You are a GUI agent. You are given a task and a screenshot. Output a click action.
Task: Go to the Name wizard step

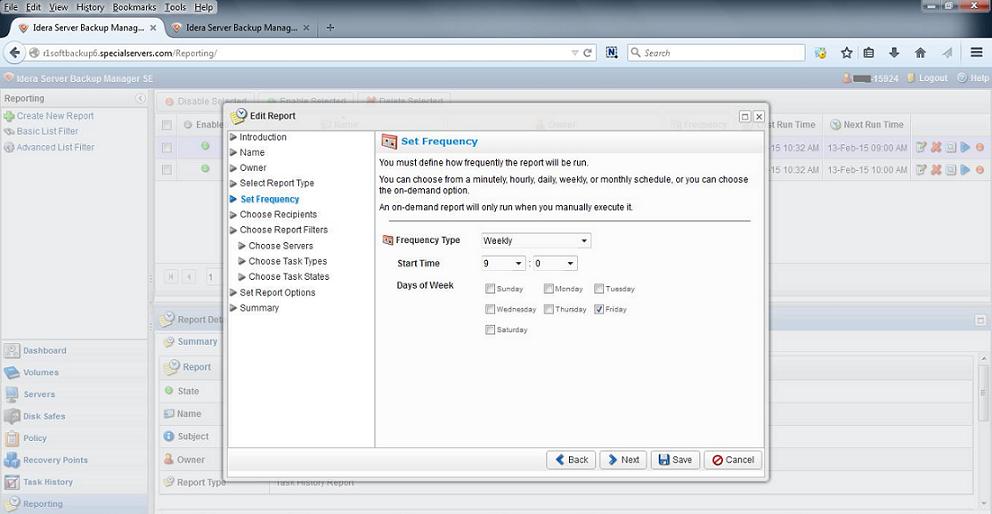coord(252,153)
